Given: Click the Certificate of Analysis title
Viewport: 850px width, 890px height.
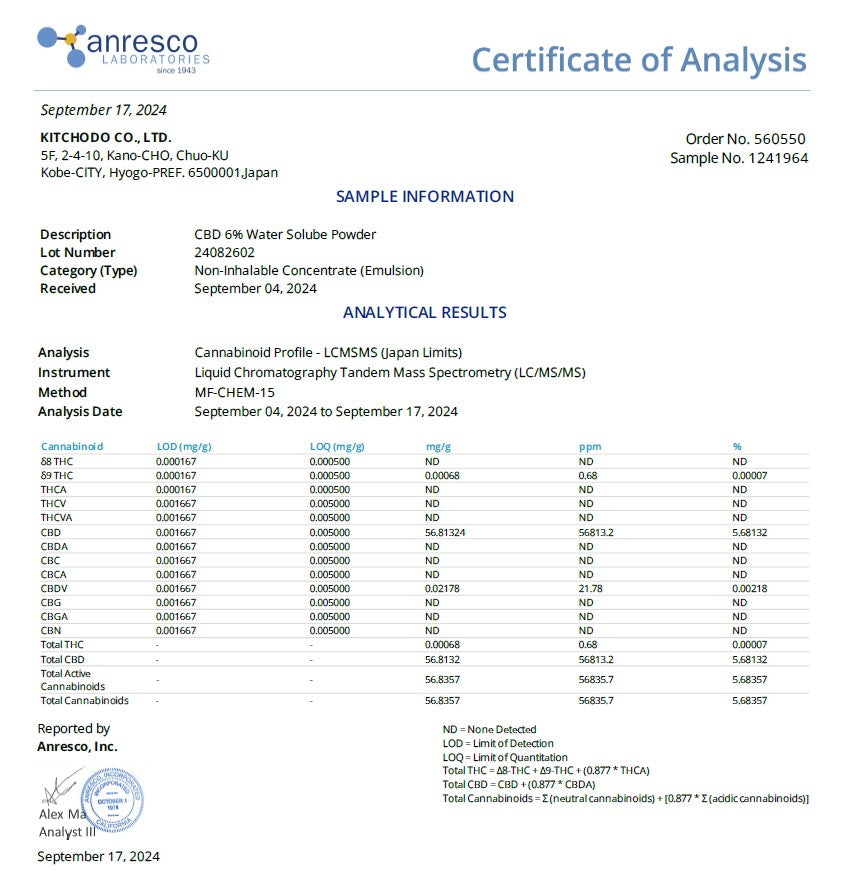Looking at the screenshot, I should click(x=639, y=60).
